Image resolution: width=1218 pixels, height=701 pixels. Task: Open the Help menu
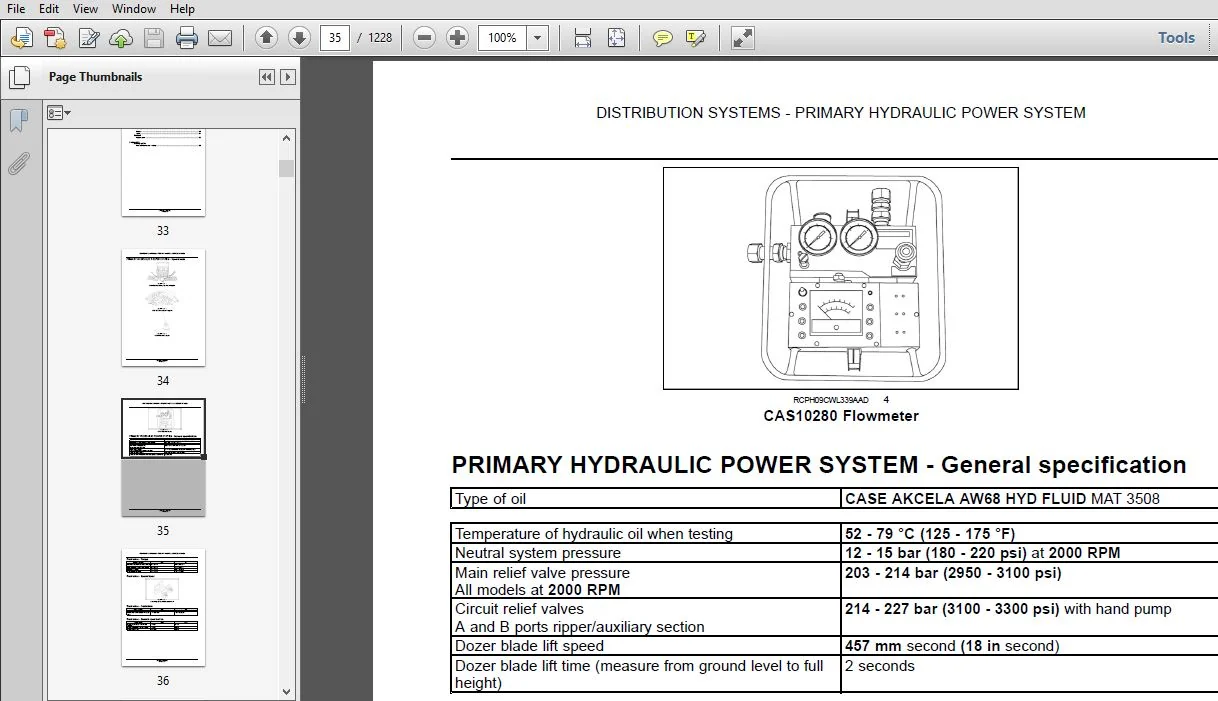pos(182,9)
